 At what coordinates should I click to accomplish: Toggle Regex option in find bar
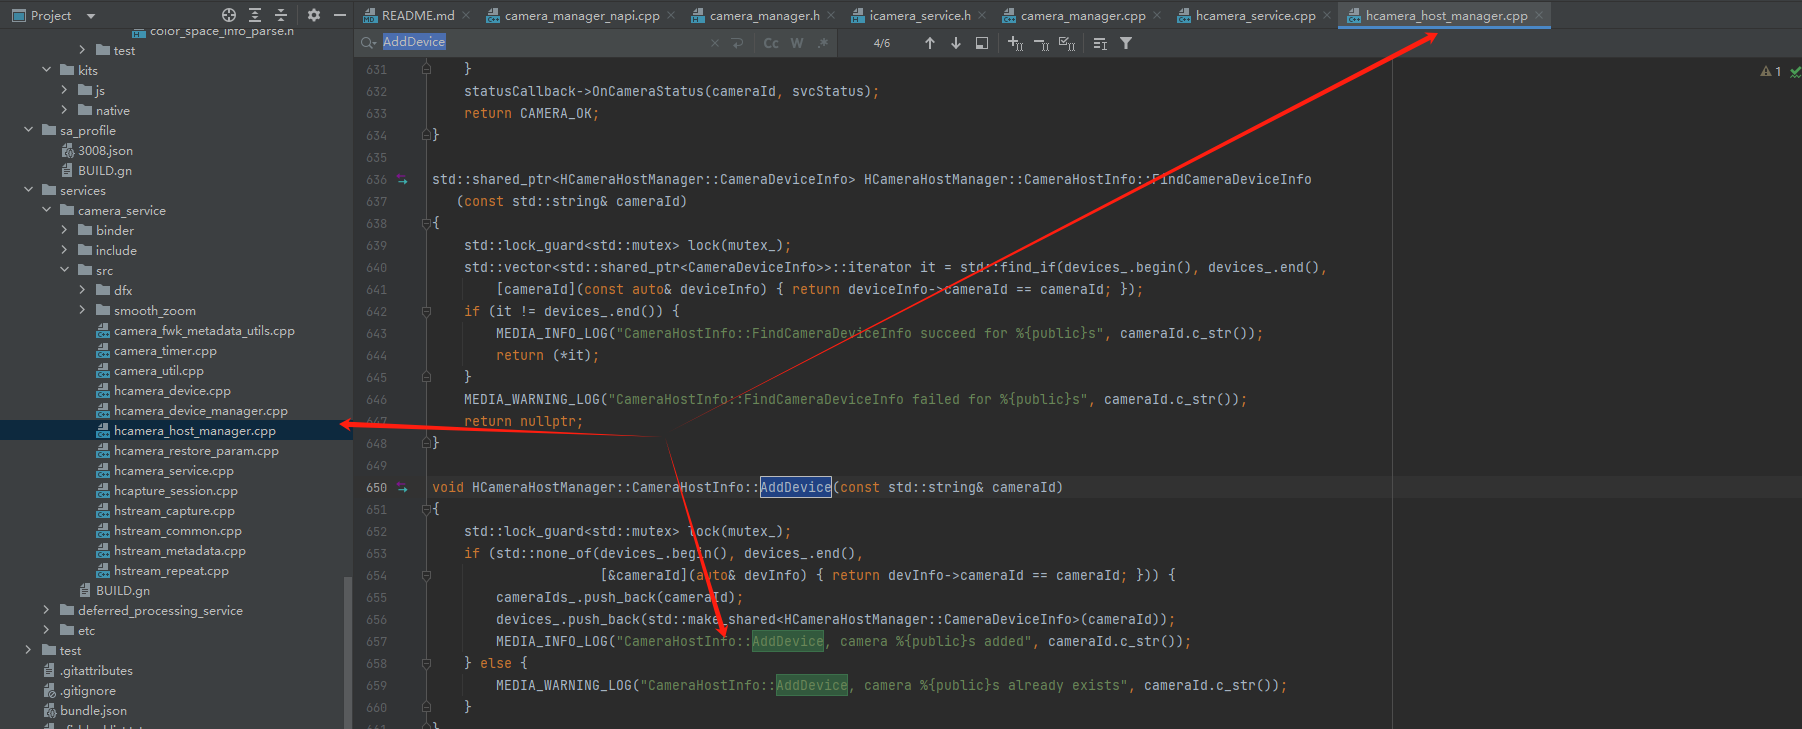pyautogui.click(x=823, y=43)
